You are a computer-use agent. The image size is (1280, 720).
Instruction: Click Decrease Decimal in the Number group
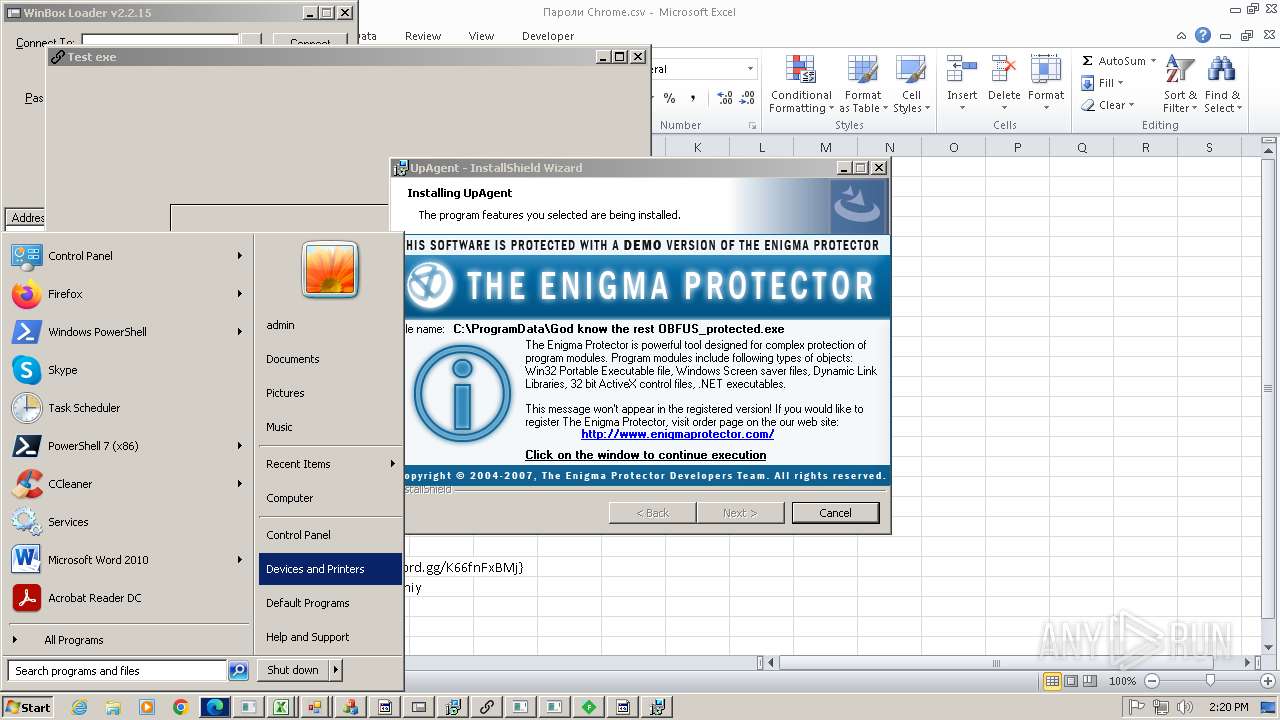pos(748,98)
